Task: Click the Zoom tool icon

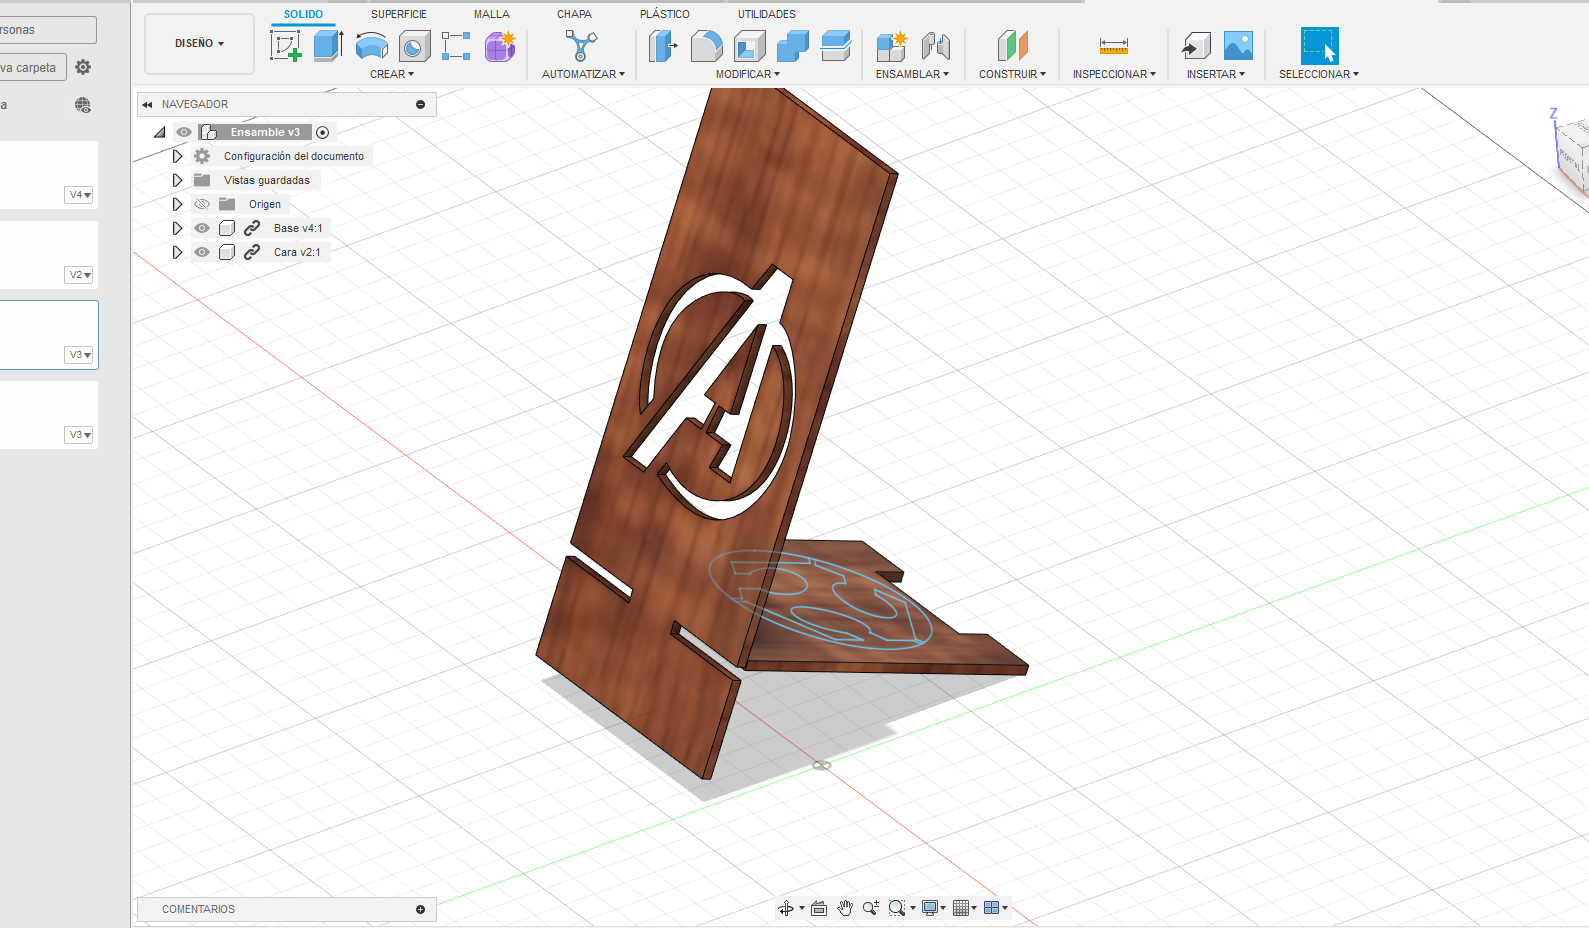Action: click(x=871, y=908)
